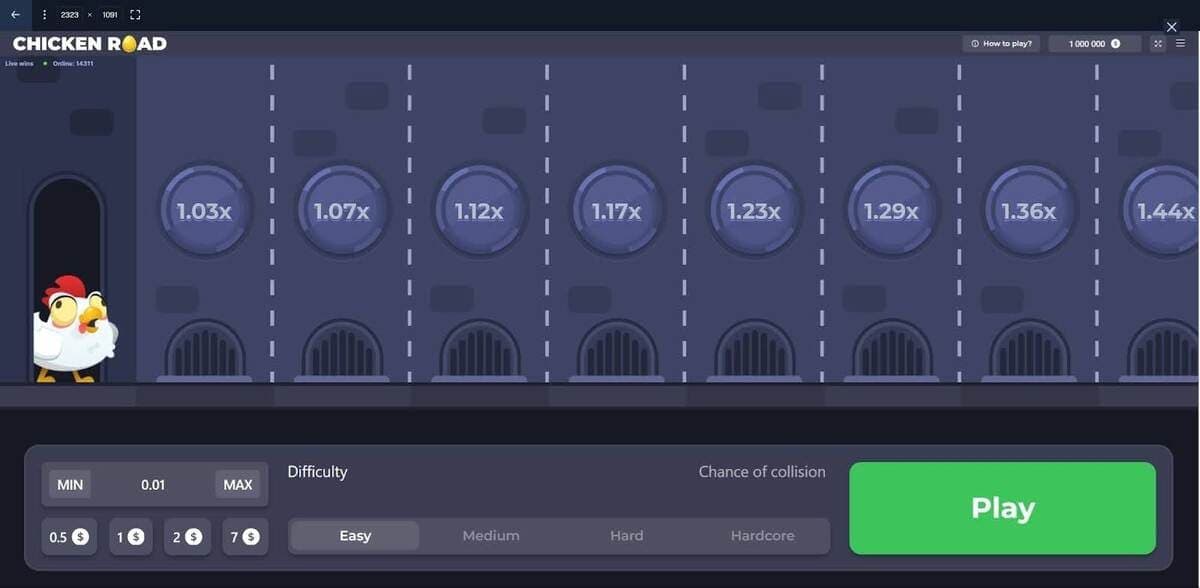Select Easy difficulty

(355, 536)
